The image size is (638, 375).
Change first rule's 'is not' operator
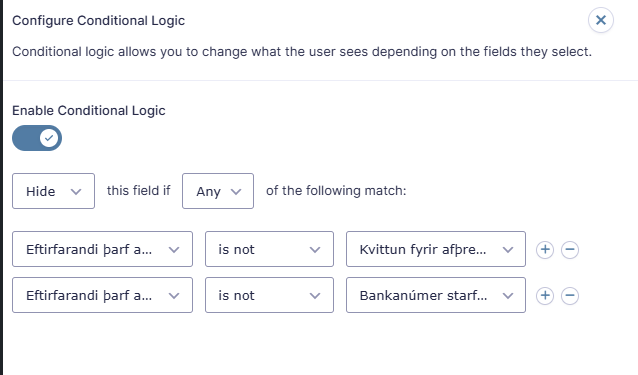tap(269, 249)
